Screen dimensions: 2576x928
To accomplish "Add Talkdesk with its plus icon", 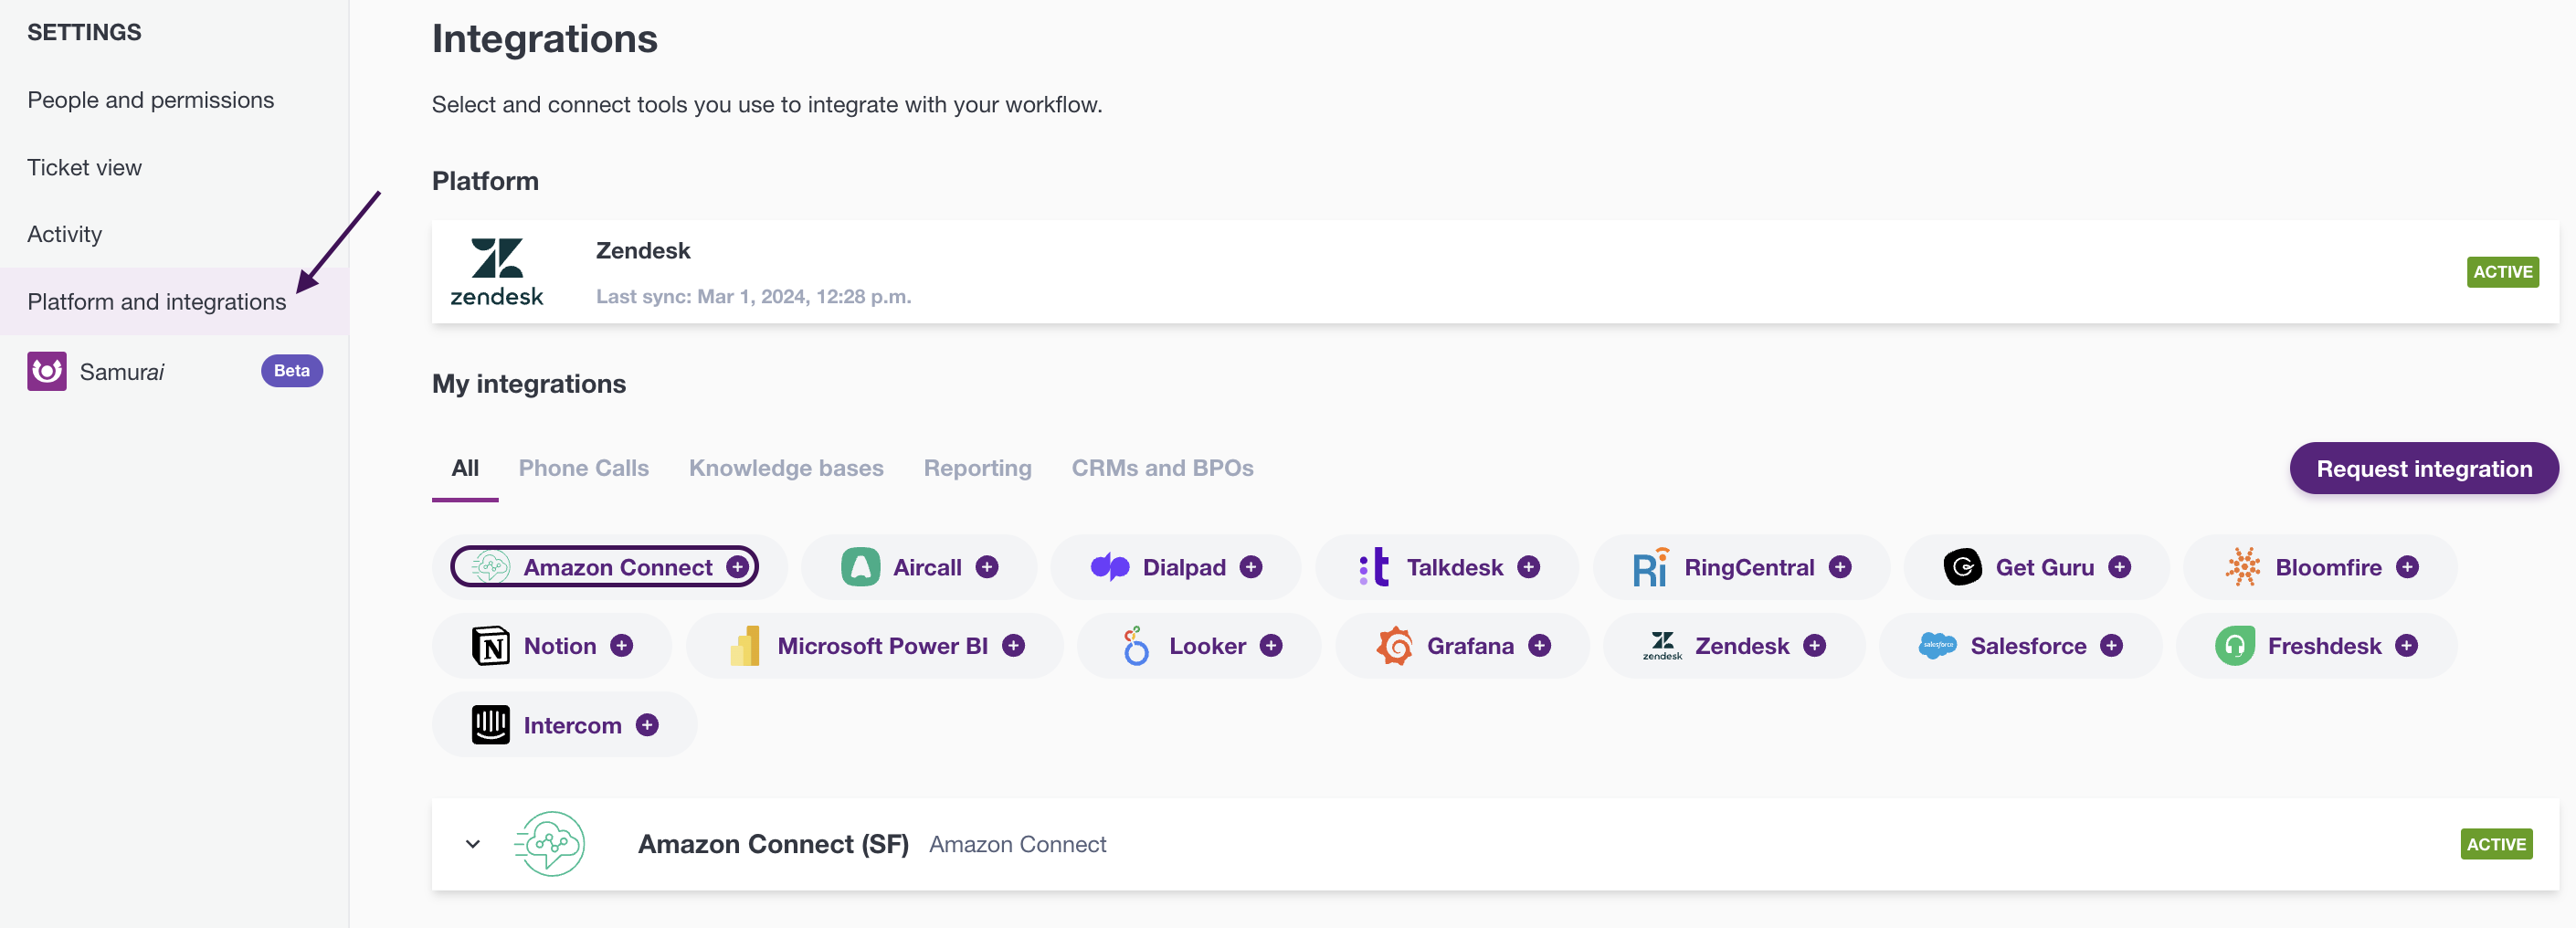I will [x=1528, y=567].
